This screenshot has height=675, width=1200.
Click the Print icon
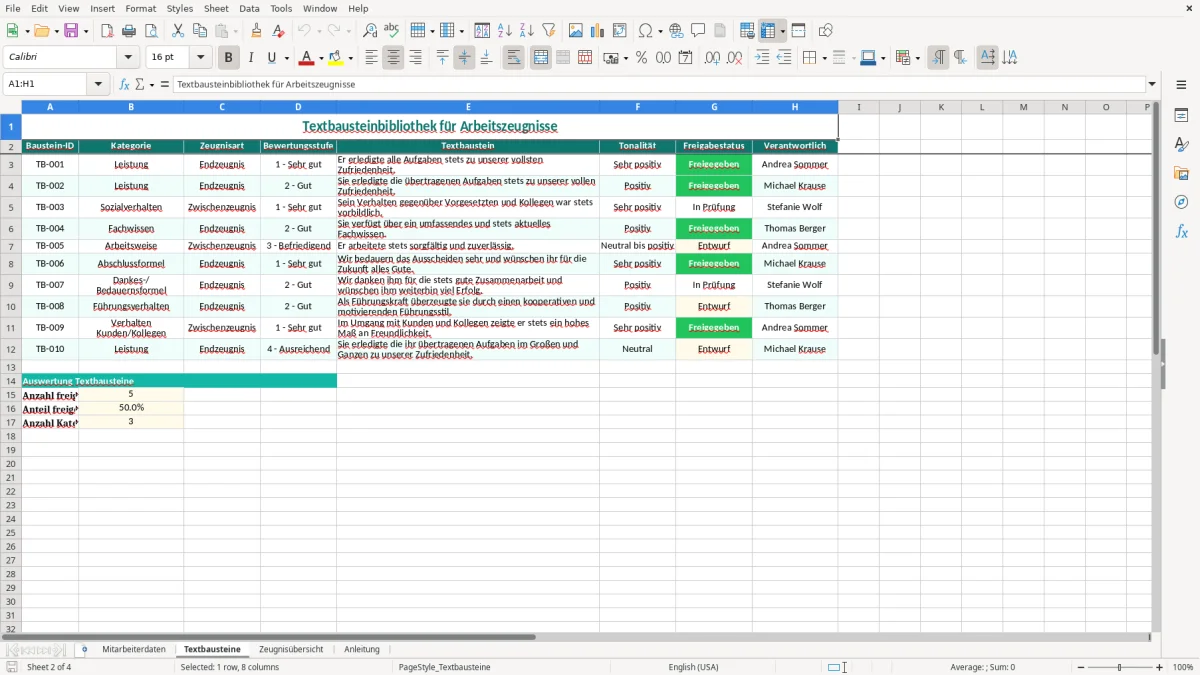click(x=129, y=31)
